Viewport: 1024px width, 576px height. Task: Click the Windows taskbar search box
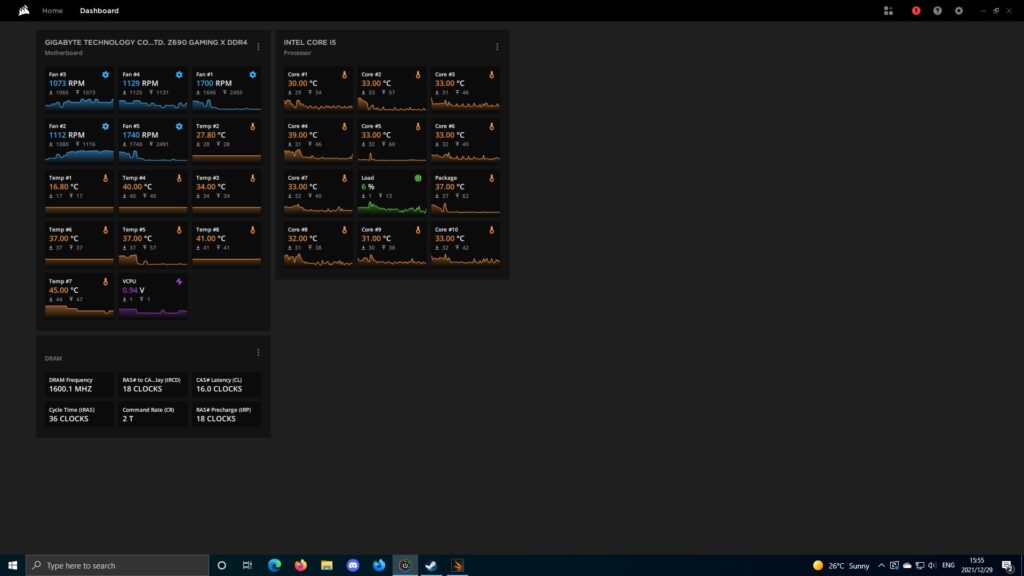tap(118, 565)
